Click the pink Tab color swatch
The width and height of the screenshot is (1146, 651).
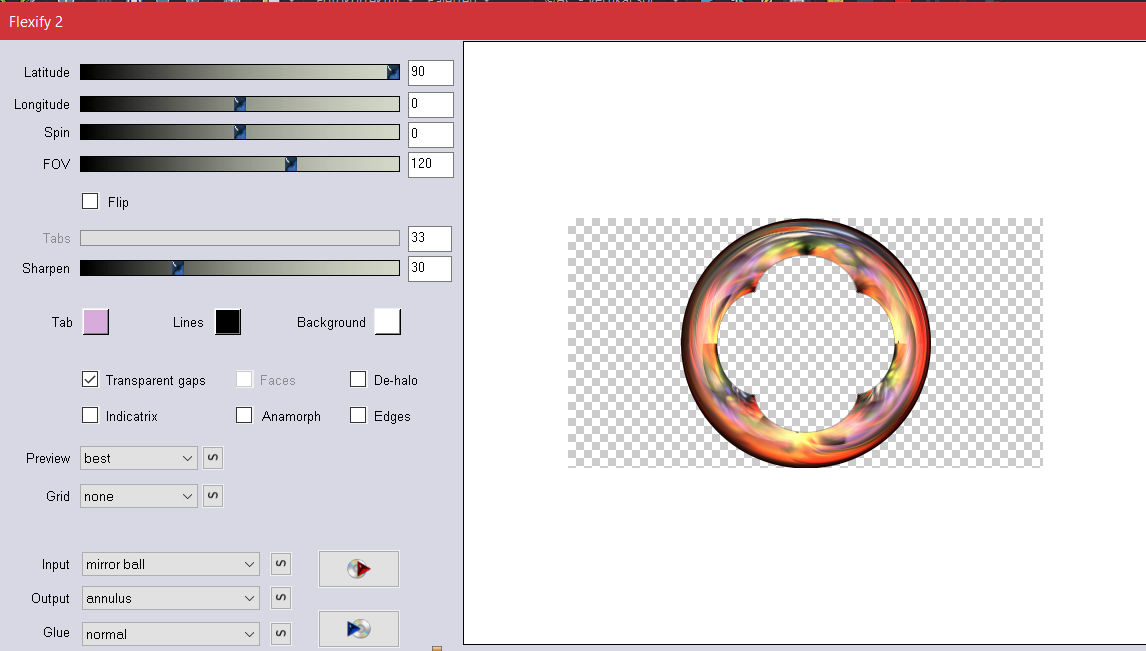[96, 322]
